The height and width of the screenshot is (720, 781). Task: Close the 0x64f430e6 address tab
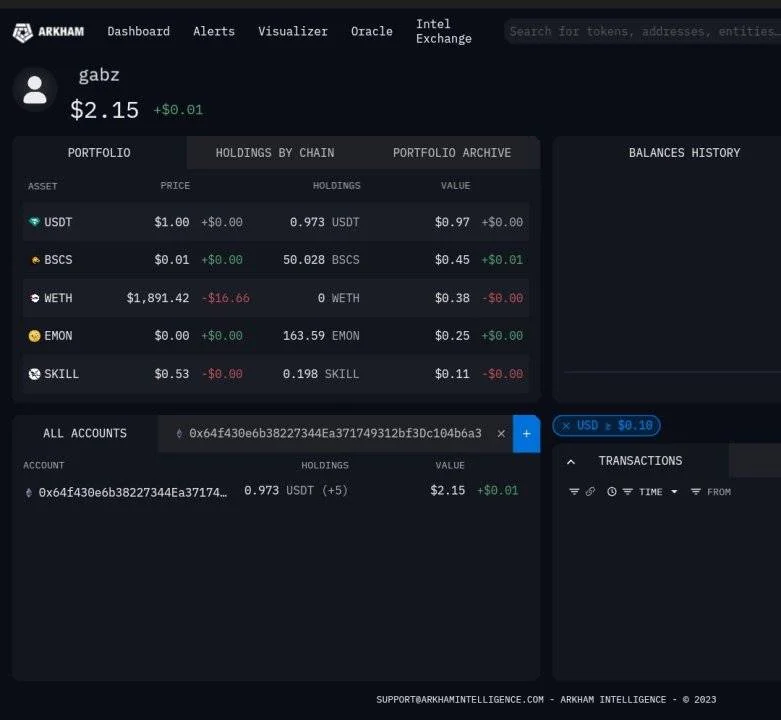[x=502, y=434]
